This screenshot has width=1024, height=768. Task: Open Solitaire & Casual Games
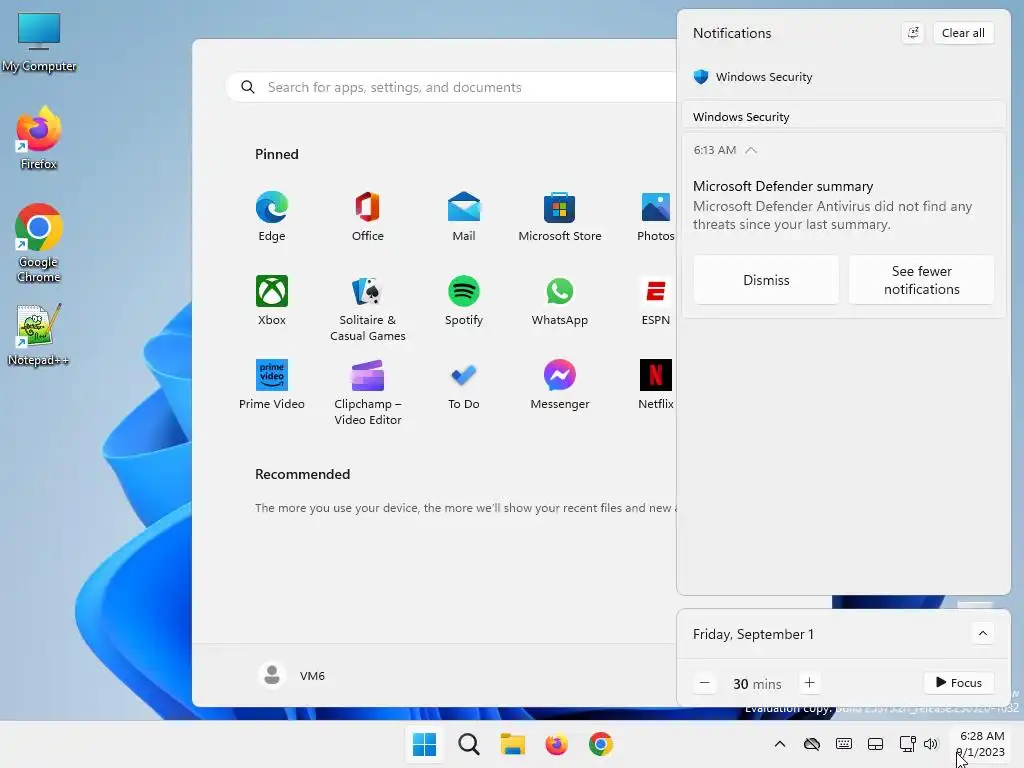click(368, 308)
